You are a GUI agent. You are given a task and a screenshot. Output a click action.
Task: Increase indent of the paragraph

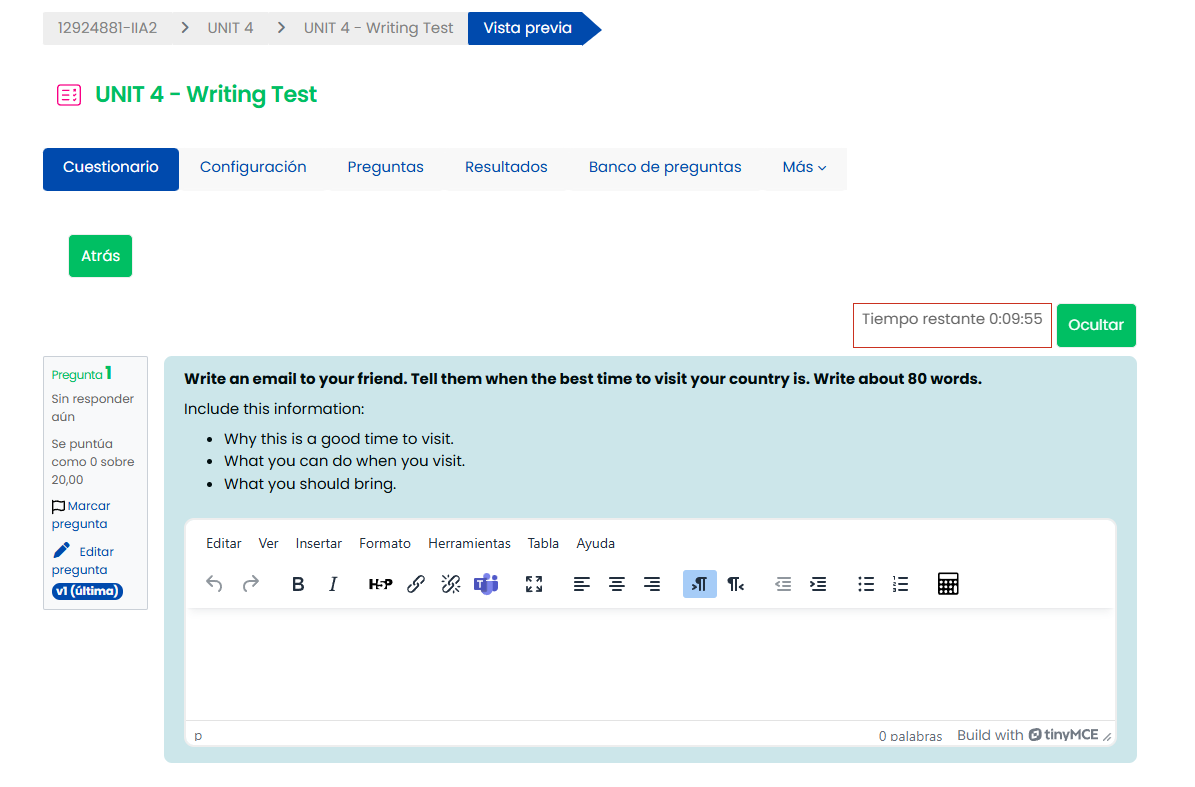click(818, 584)
